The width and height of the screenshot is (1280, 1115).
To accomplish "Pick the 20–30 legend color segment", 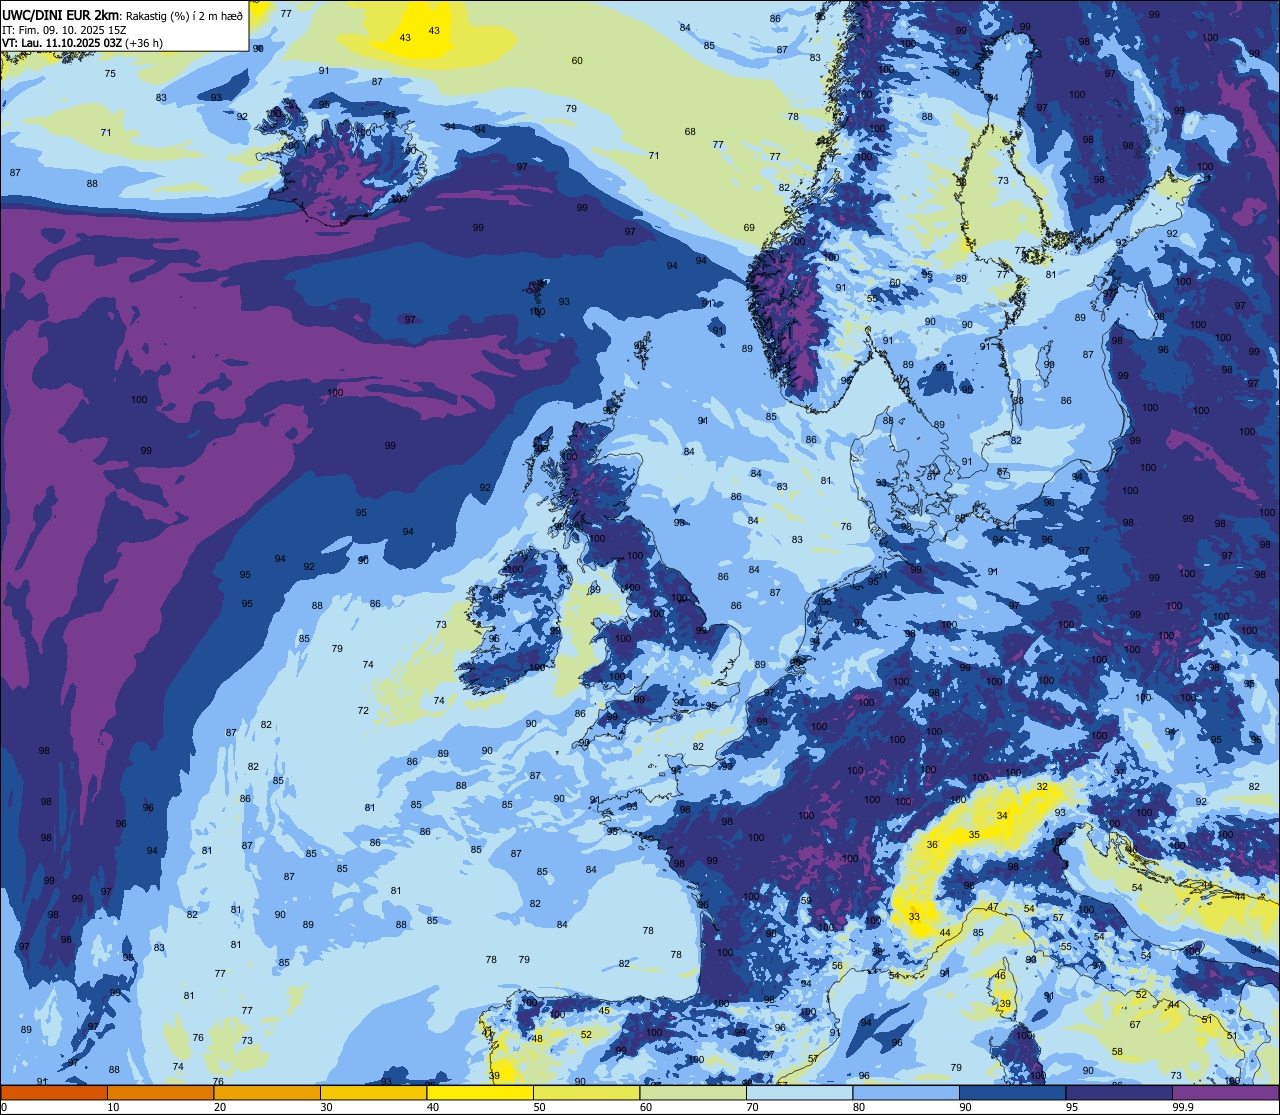I will point(267,1092).
